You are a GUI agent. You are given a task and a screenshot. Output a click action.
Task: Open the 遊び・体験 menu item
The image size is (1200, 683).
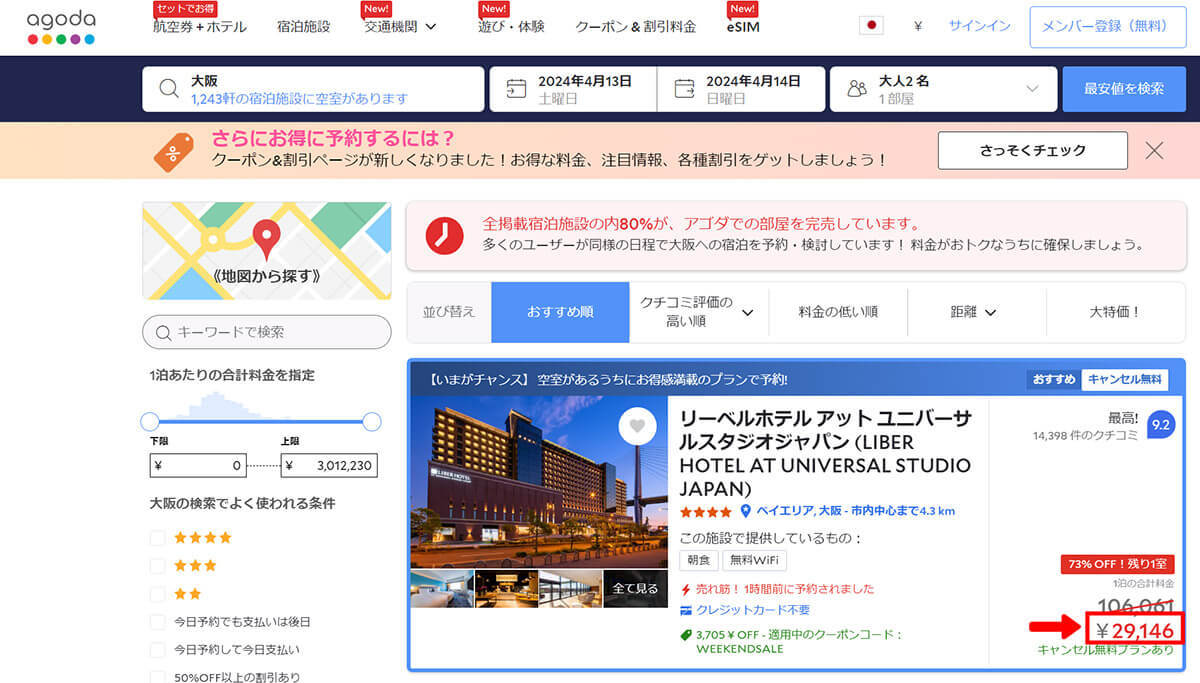[x=511, y=27]
